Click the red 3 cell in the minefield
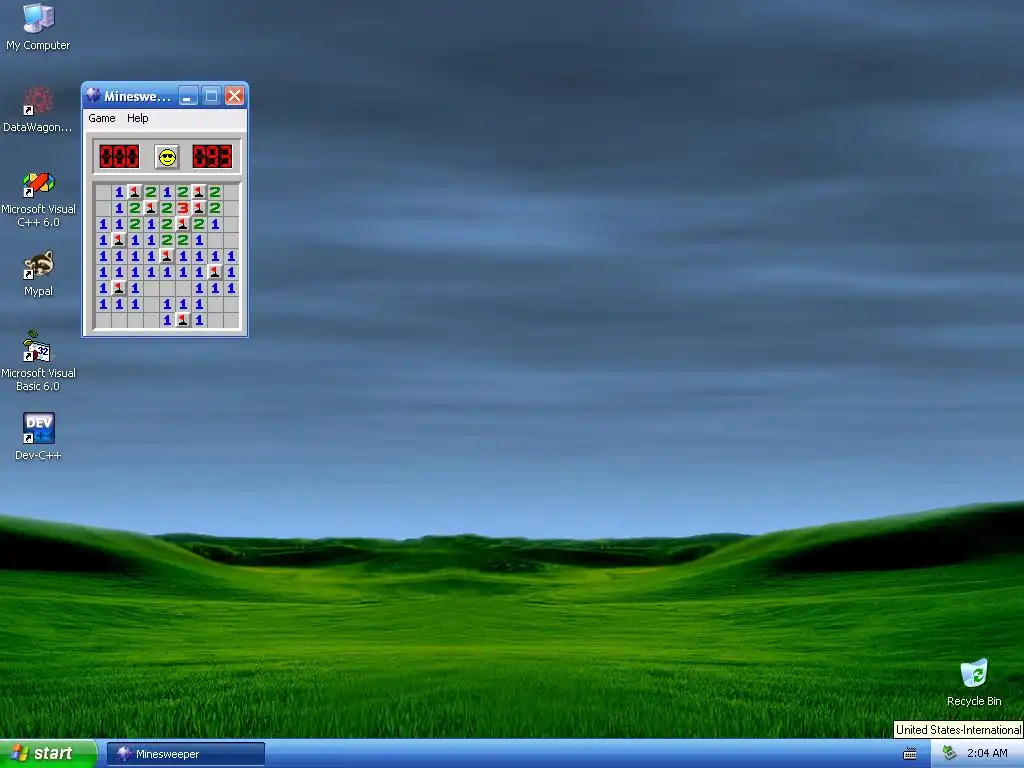Viewport: 1024px width, 768px height. [183, 208]
